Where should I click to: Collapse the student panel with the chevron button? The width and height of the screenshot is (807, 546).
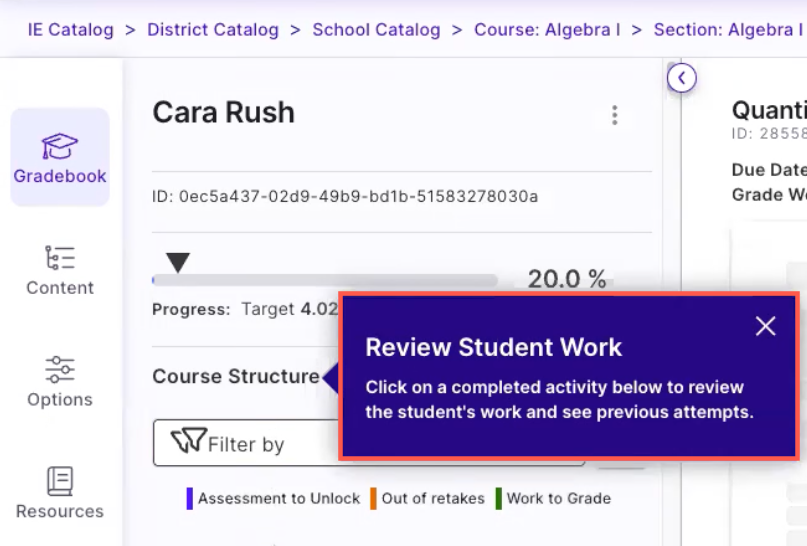coord(681,78)
